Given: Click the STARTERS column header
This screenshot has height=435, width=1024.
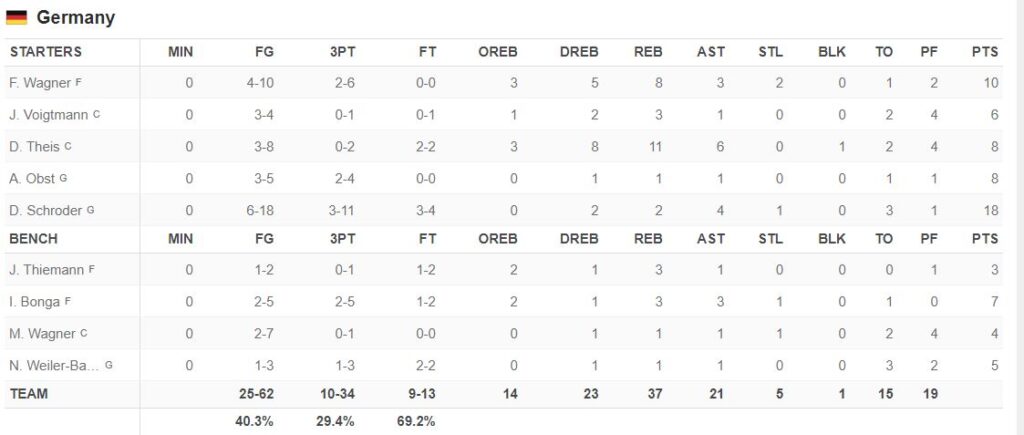Looking at the screenshot, I should pyautogui.click(x=46, y=52).
